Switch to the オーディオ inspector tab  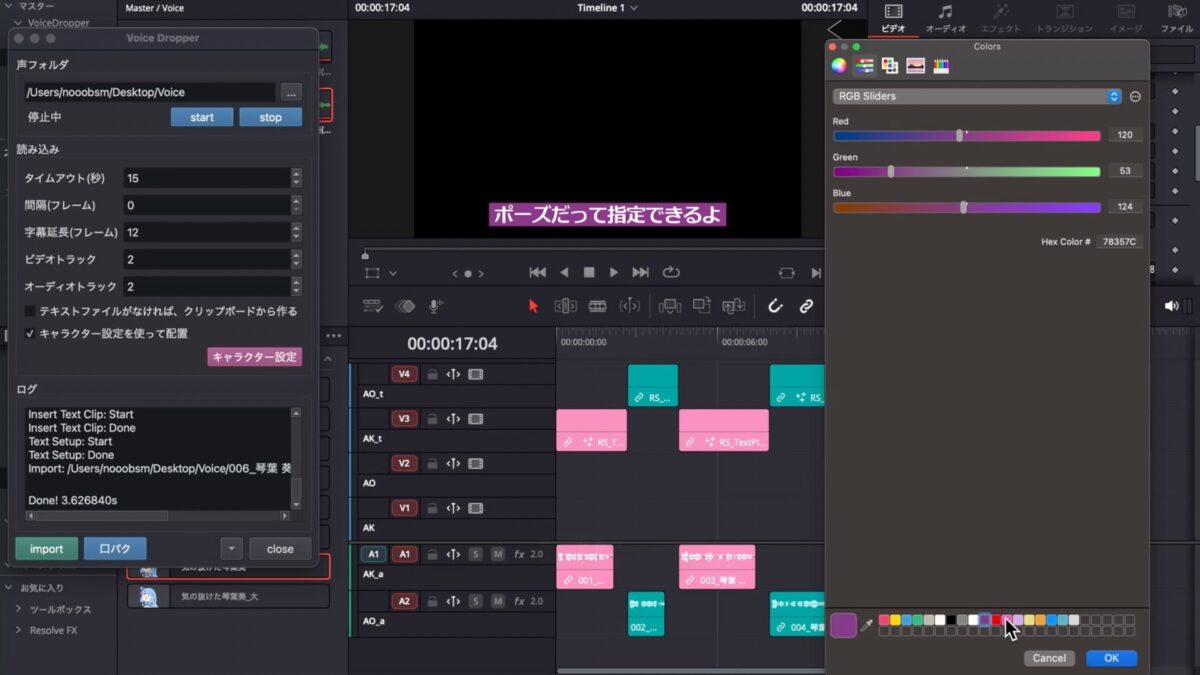tap(945, 18)
